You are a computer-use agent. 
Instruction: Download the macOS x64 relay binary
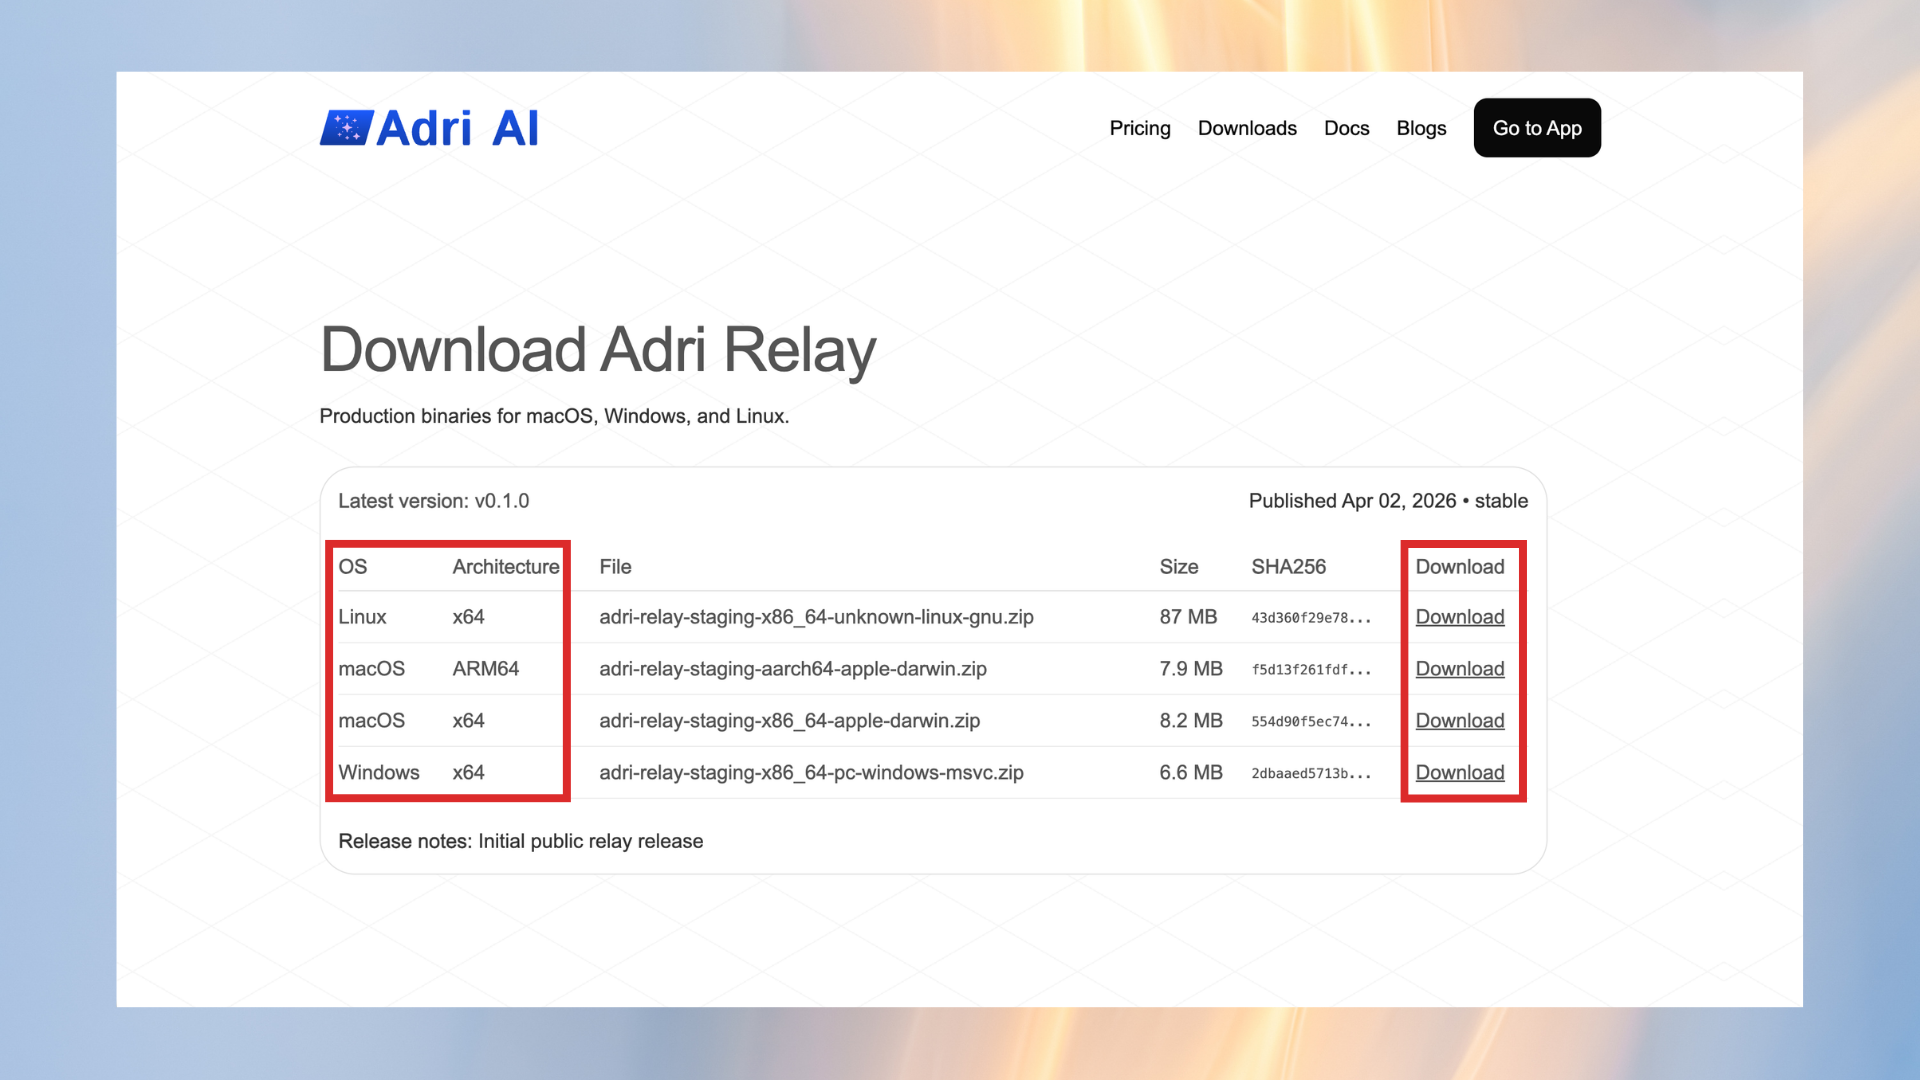point(1460,720)
